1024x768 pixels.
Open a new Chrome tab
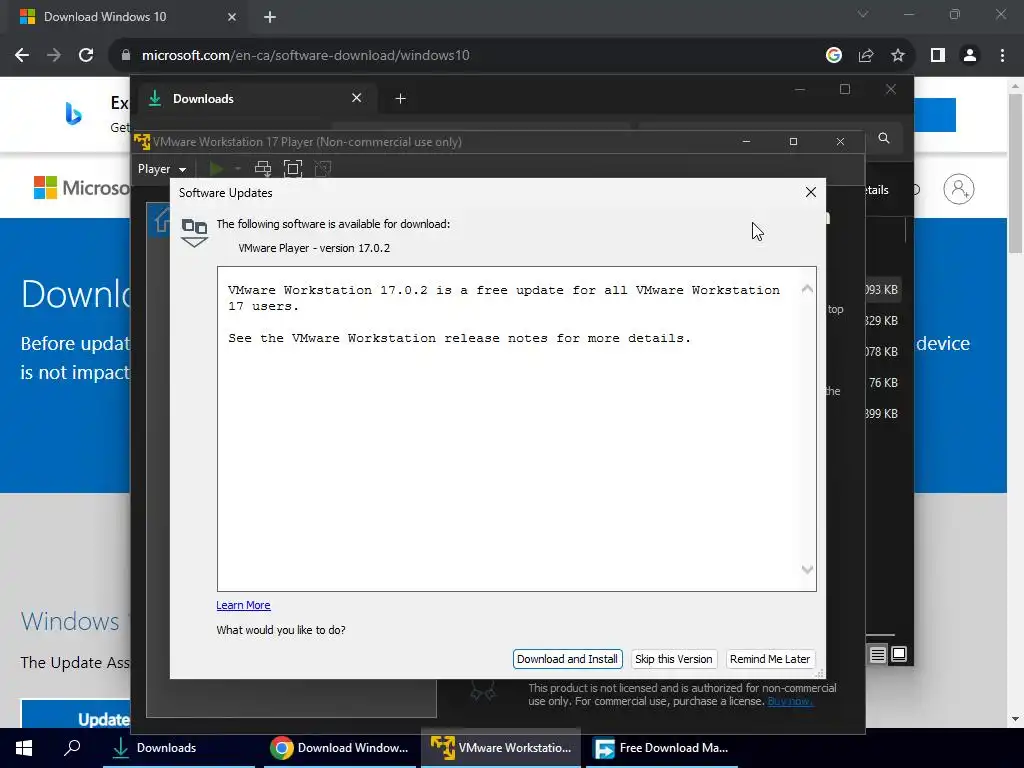coord(270,17)
